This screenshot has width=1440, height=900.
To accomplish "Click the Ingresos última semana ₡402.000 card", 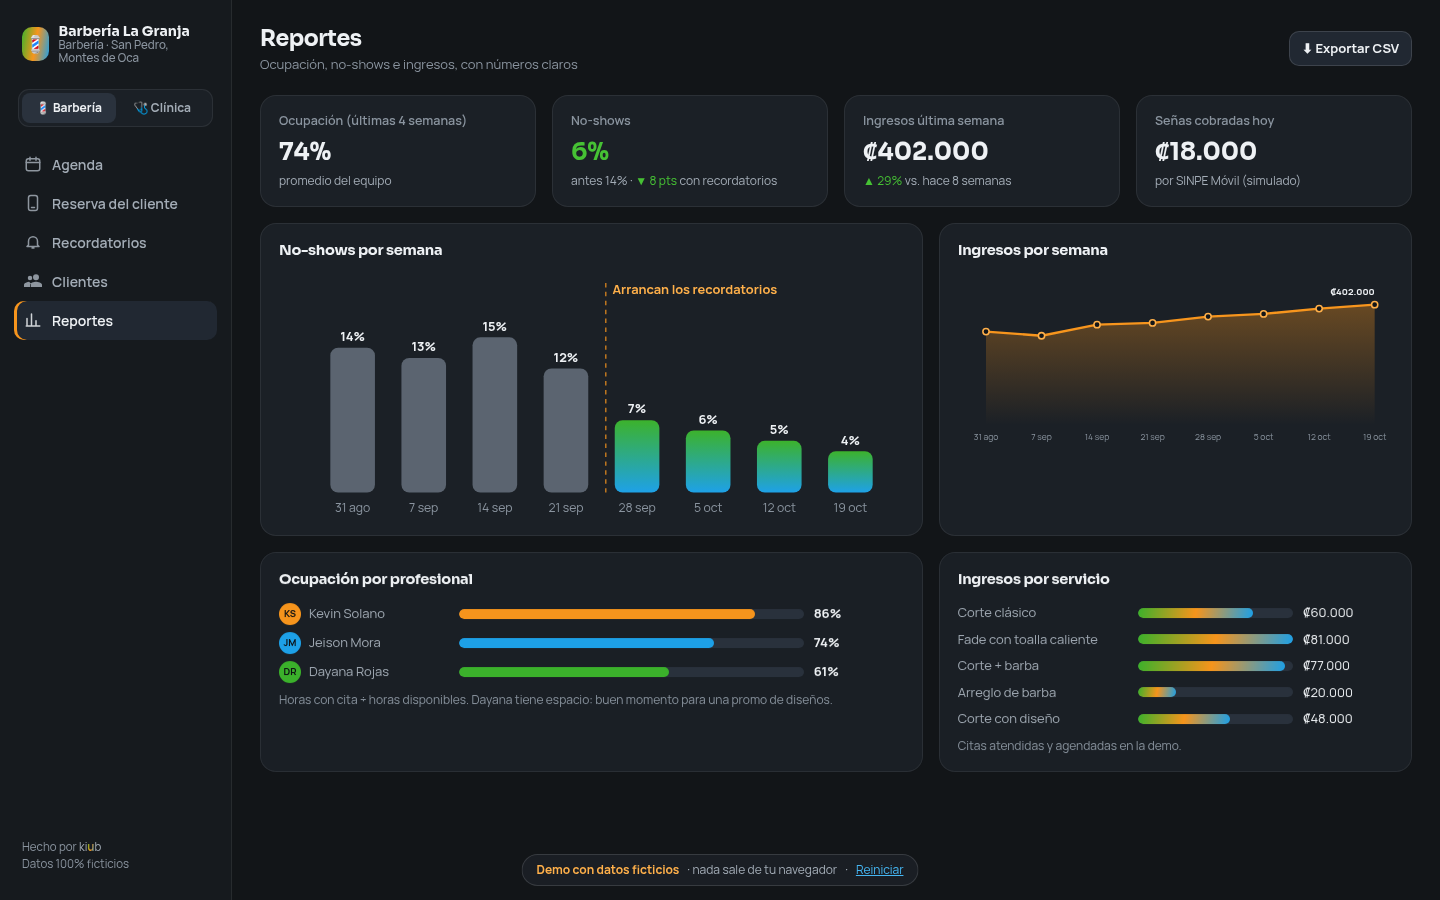I will [x=982, y=151].
